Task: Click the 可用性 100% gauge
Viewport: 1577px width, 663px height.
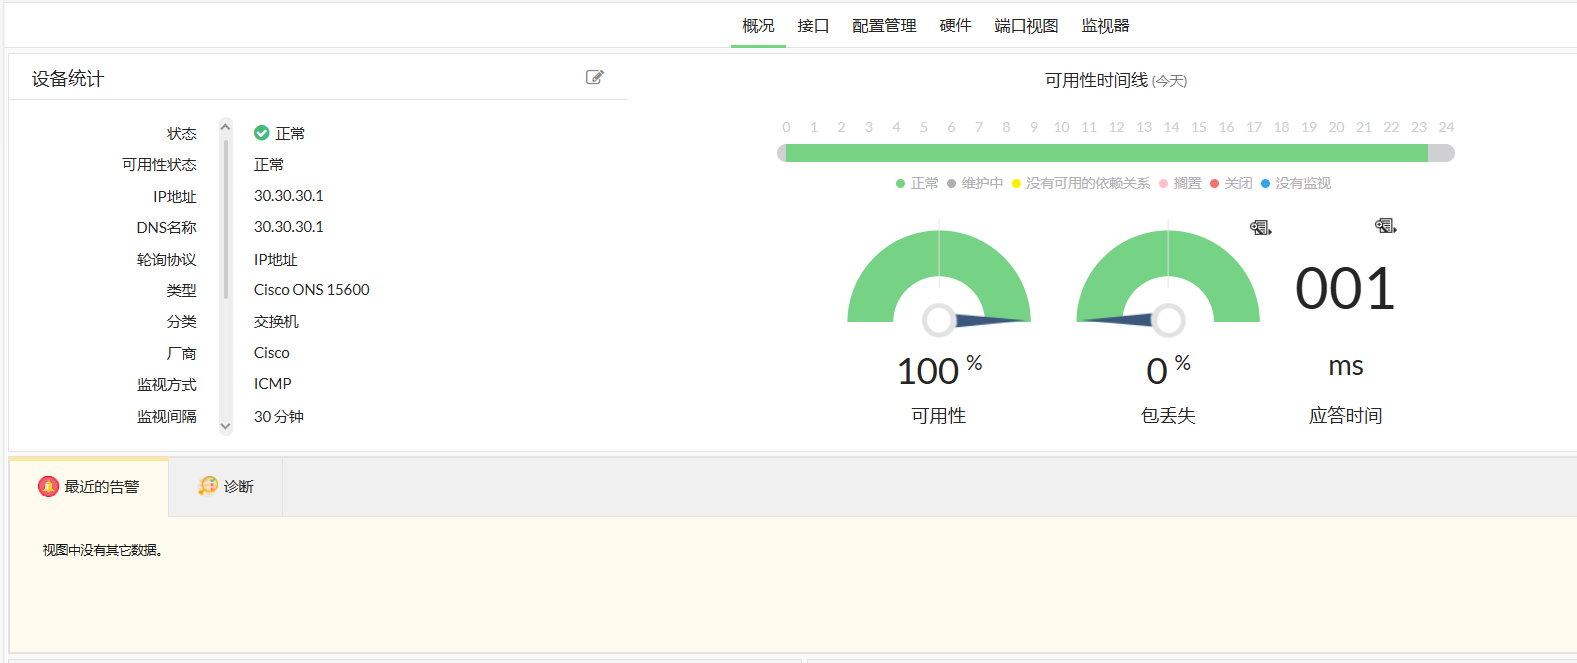Action: 939,277
